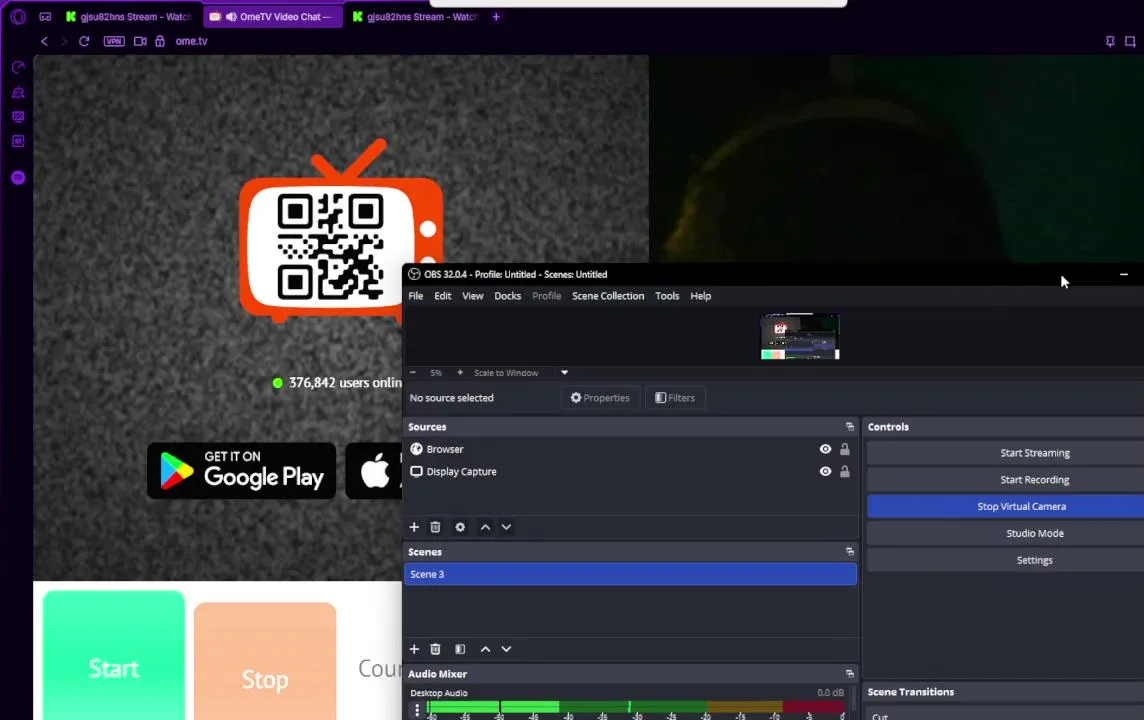Select Browser source row

click(x=630, y=449)
